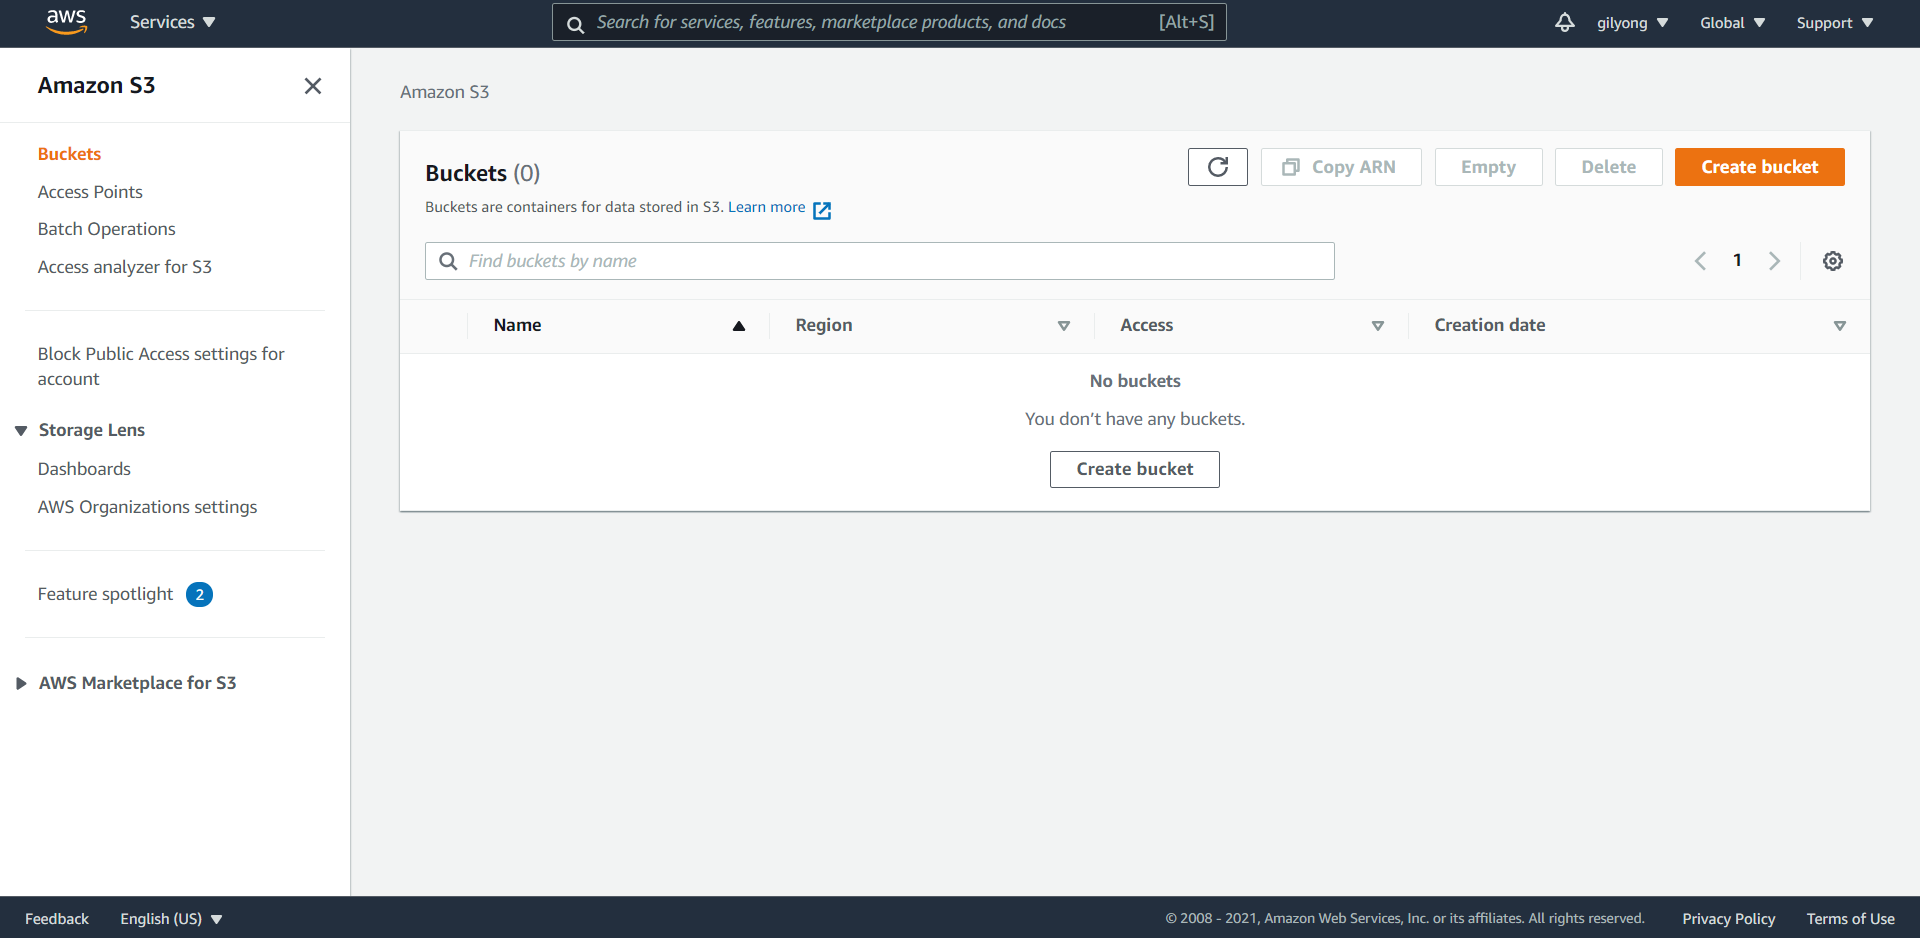
Task: Open the gilyong account menu
Action: point(1632,23)
